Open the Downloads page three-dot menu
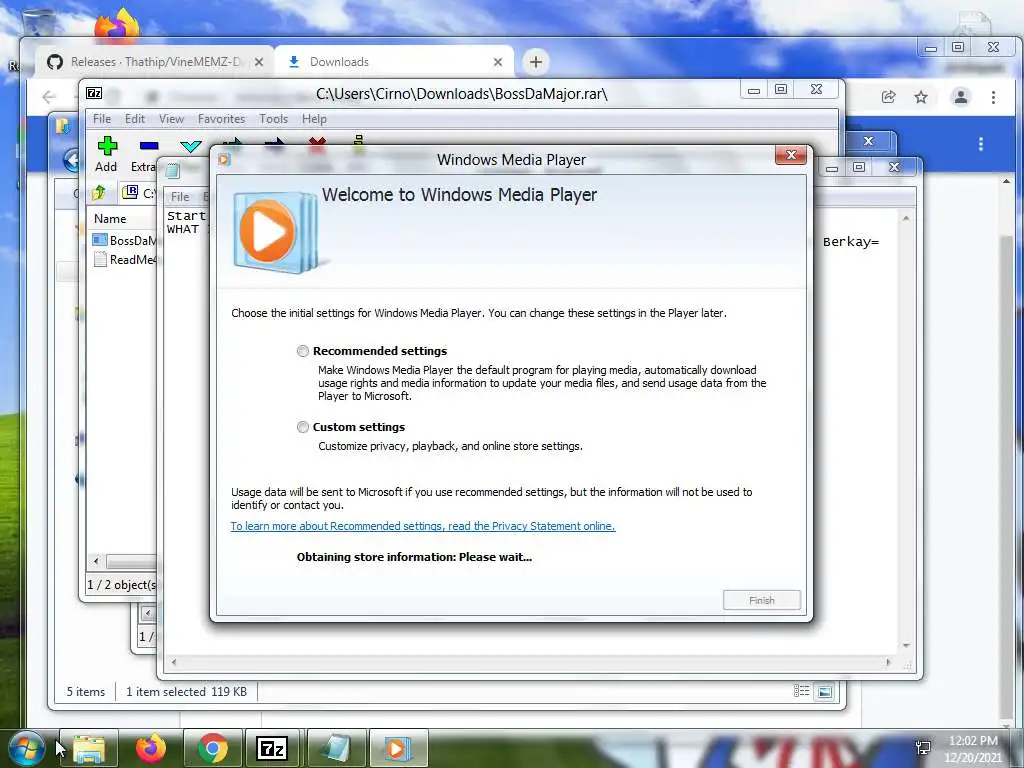 [x=980, y=144]
